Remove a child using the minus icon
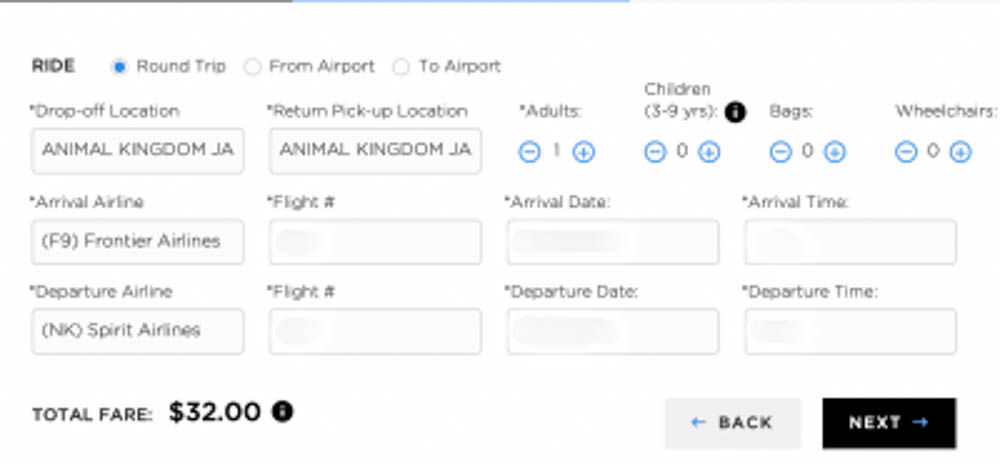1000x463 pixels. pos(654,152)
